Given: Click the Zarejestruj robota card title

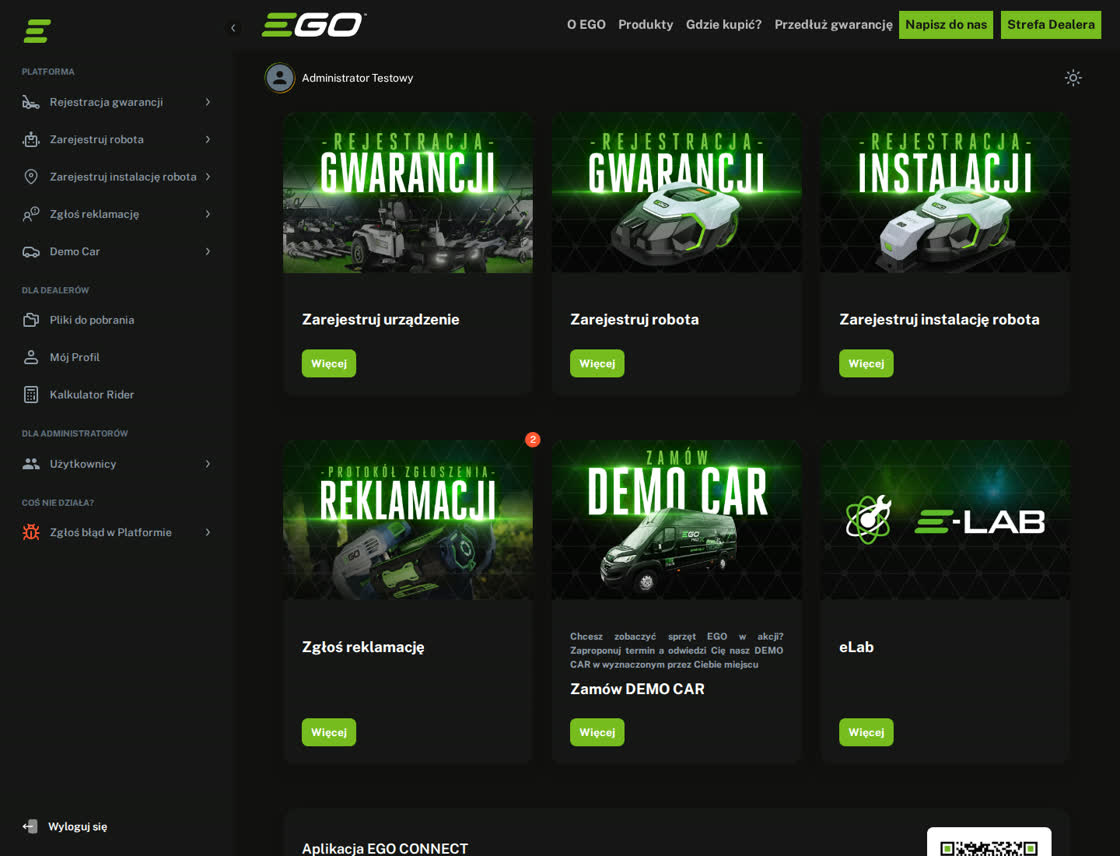Looking at the screenshot, I should point(634,319).
